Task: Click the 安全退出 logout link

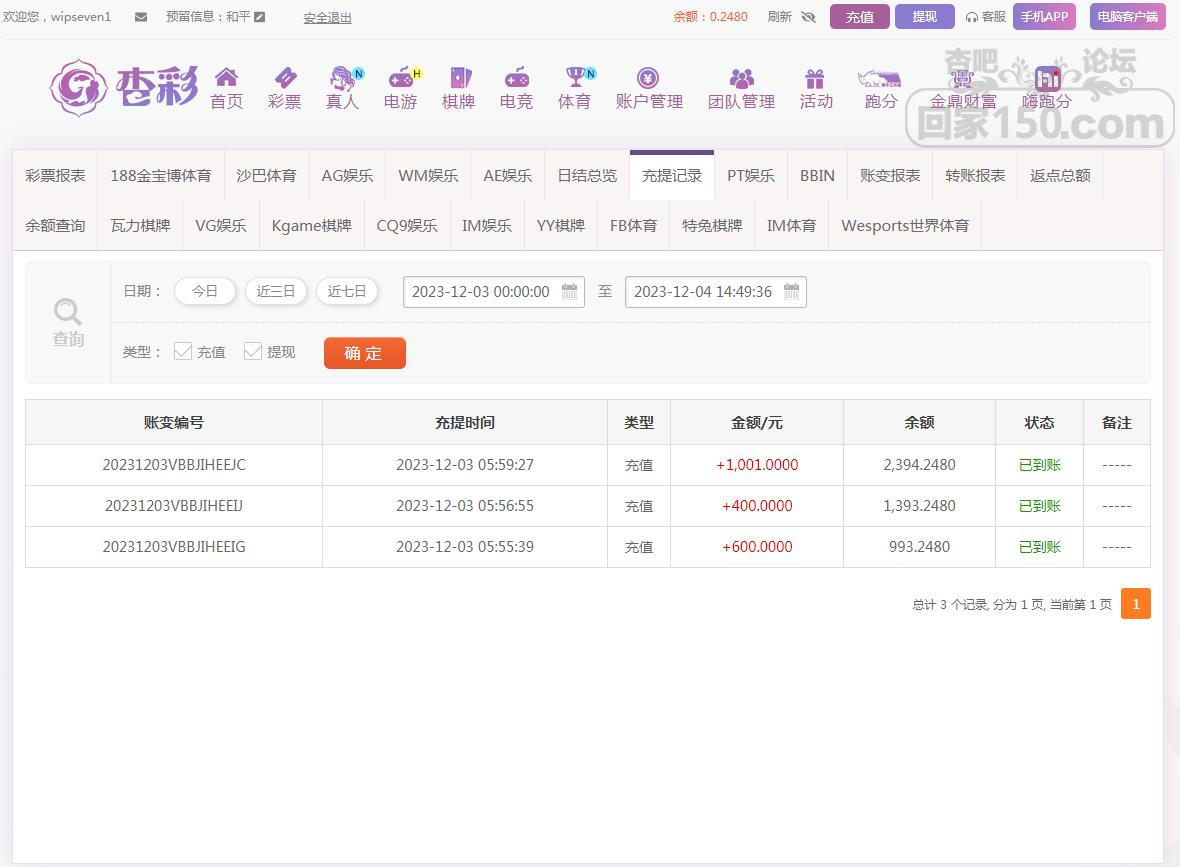Action: coord(327,17)
